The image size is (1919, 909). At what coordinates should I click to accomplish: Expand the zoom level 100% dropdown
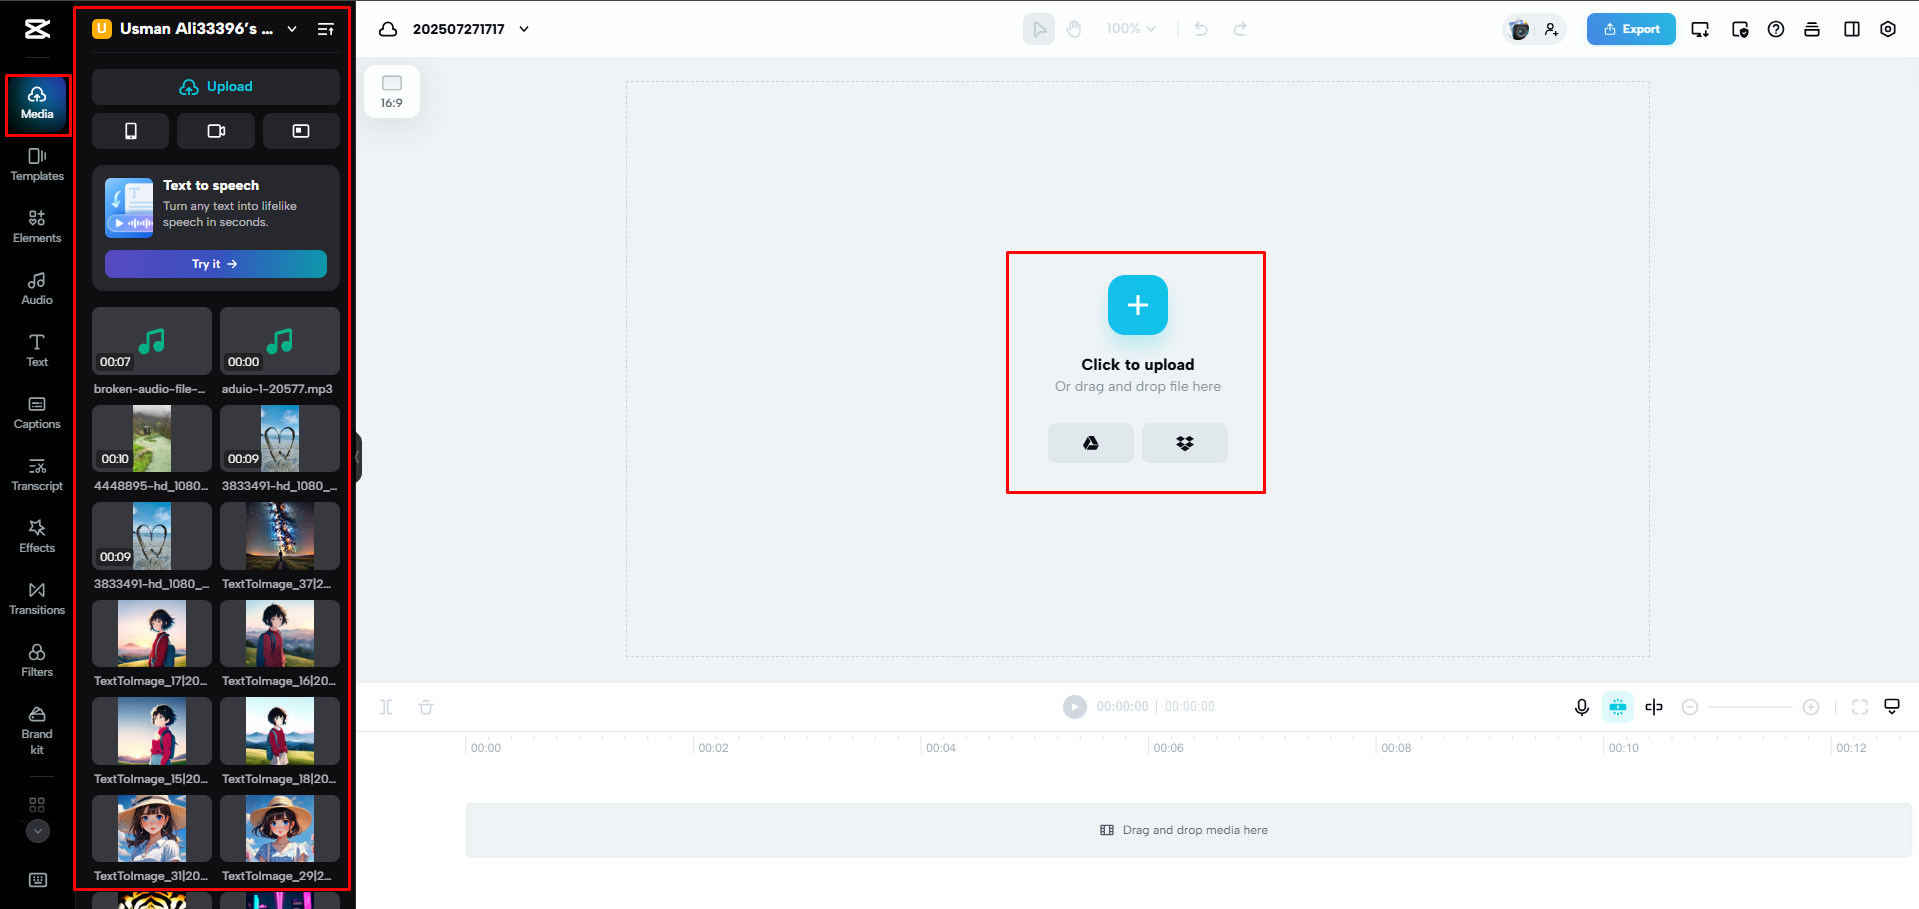pyautogui.click(x=1131, y=28)
